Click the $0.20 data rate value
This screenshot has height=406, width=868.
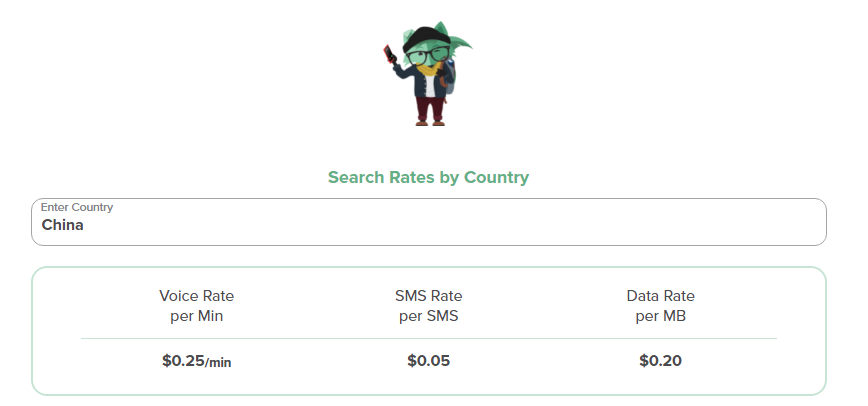[660, 361]
